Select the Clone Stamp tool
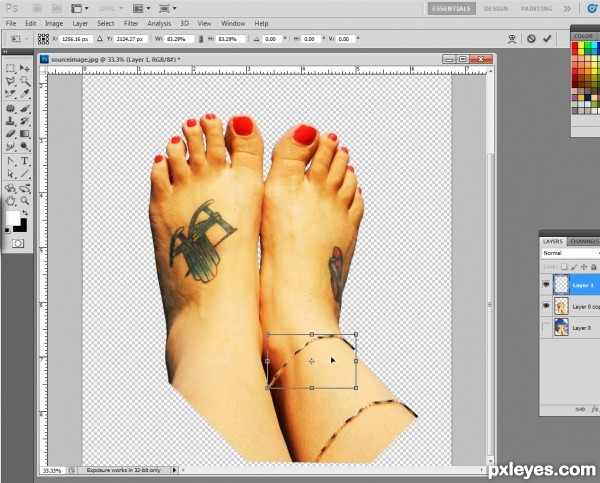 pyautogui.click(x=10, y=121)
